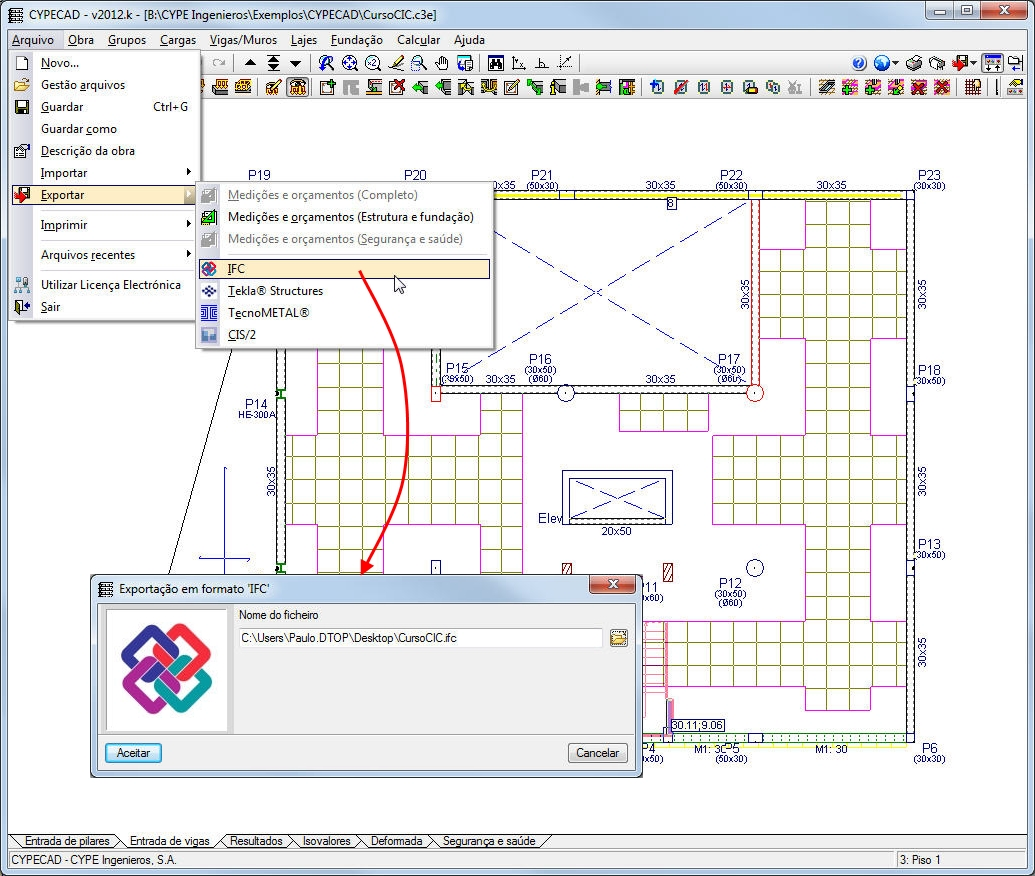Click the edit beam pencil-on-square icon
The width and height of the screenshot is (1035, 876).
point(512,86)
